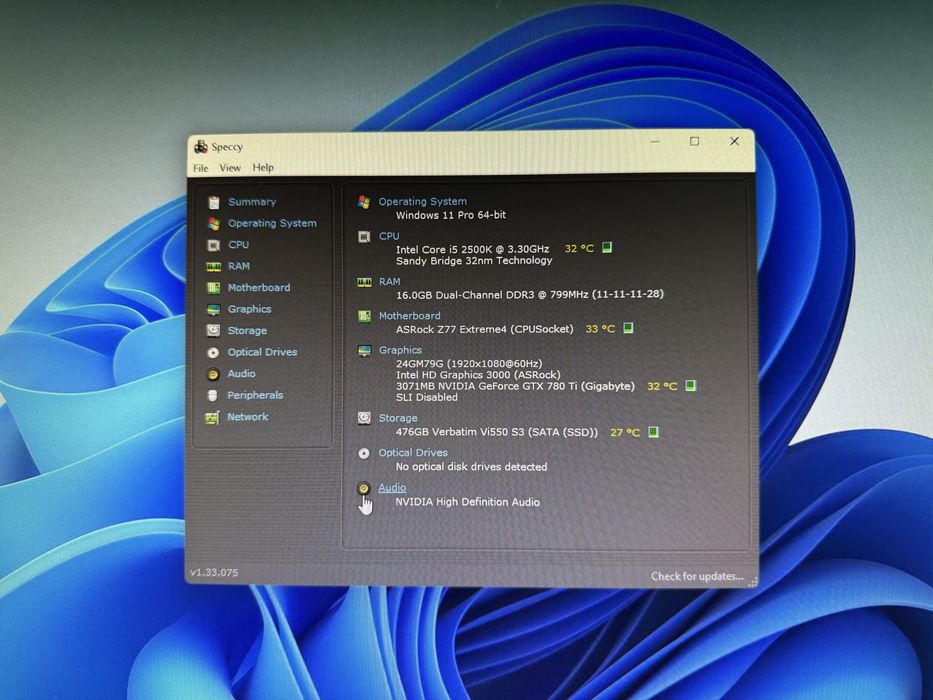Click the version number v1.33.075
933x700 pixels.
[214, 573]
